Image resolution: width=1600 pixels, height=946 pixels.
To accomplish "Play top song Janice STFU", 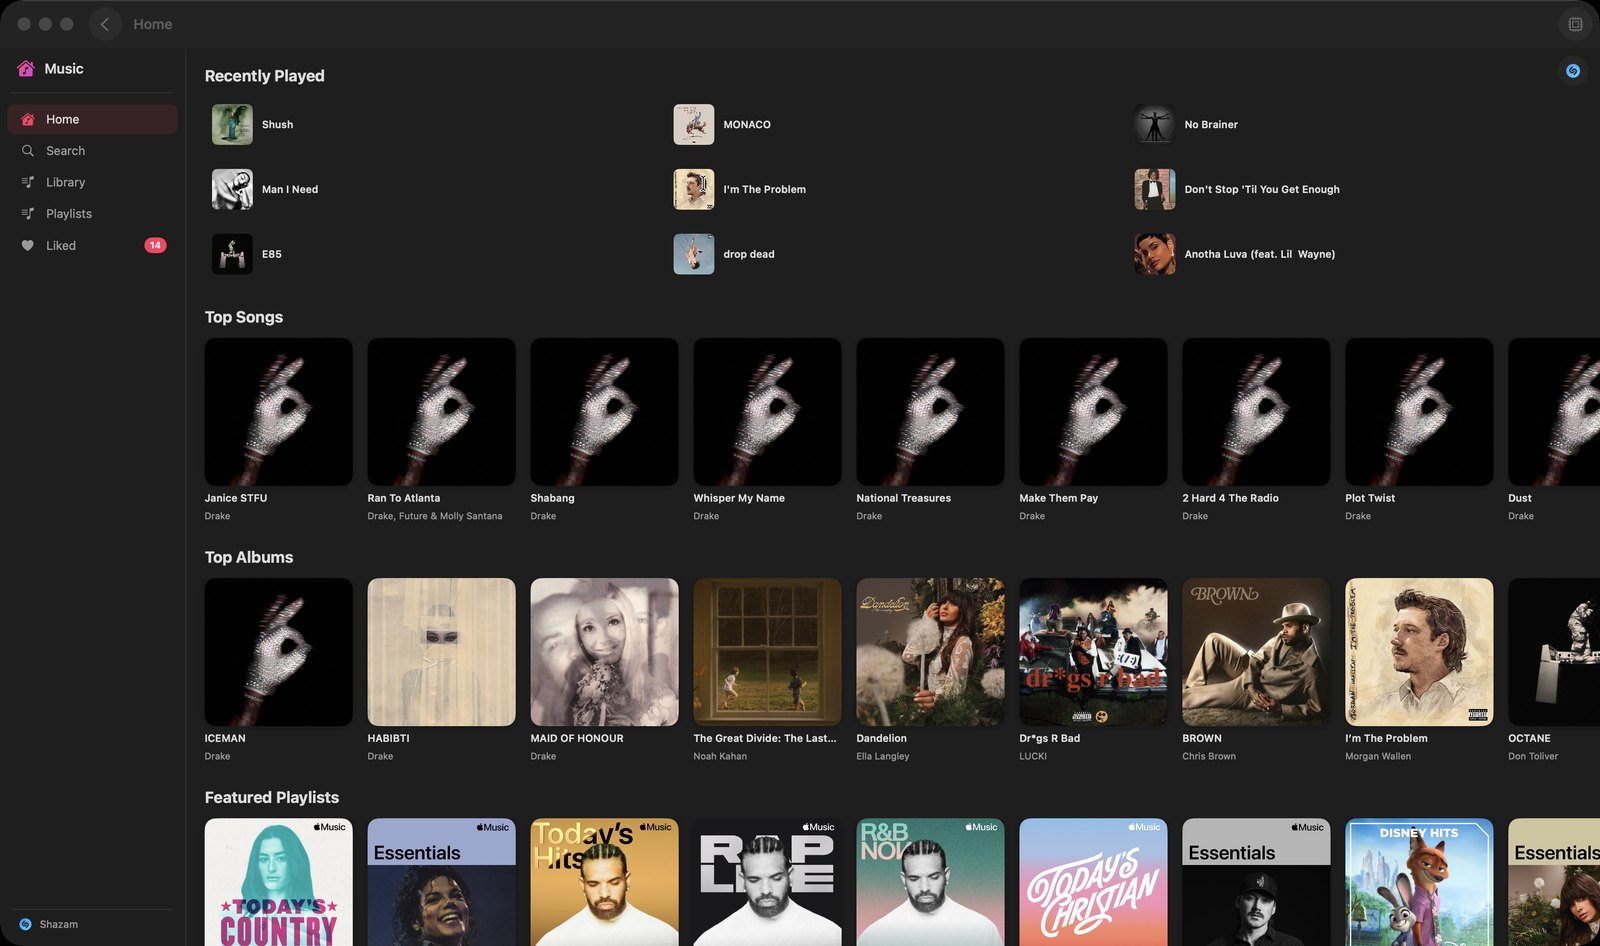I will click(x=278, y=412).
